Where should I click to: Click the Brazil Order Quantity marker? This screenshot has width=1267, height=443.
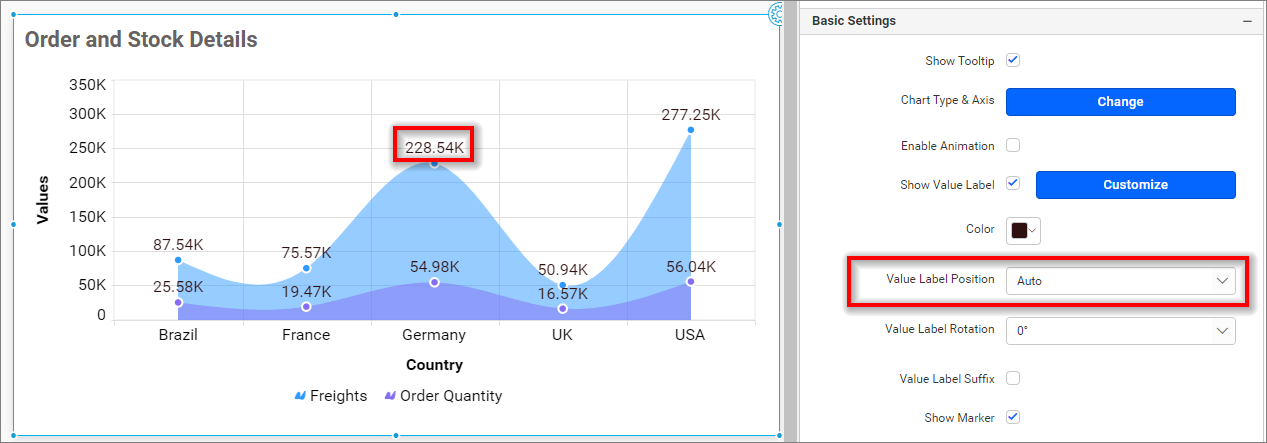tap(178, 302)
